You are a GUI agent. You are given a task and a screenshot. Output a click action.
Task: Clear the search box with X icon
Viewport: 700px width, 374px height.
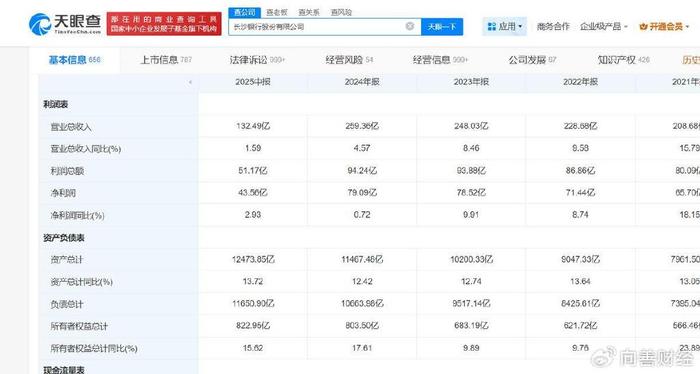409,26
